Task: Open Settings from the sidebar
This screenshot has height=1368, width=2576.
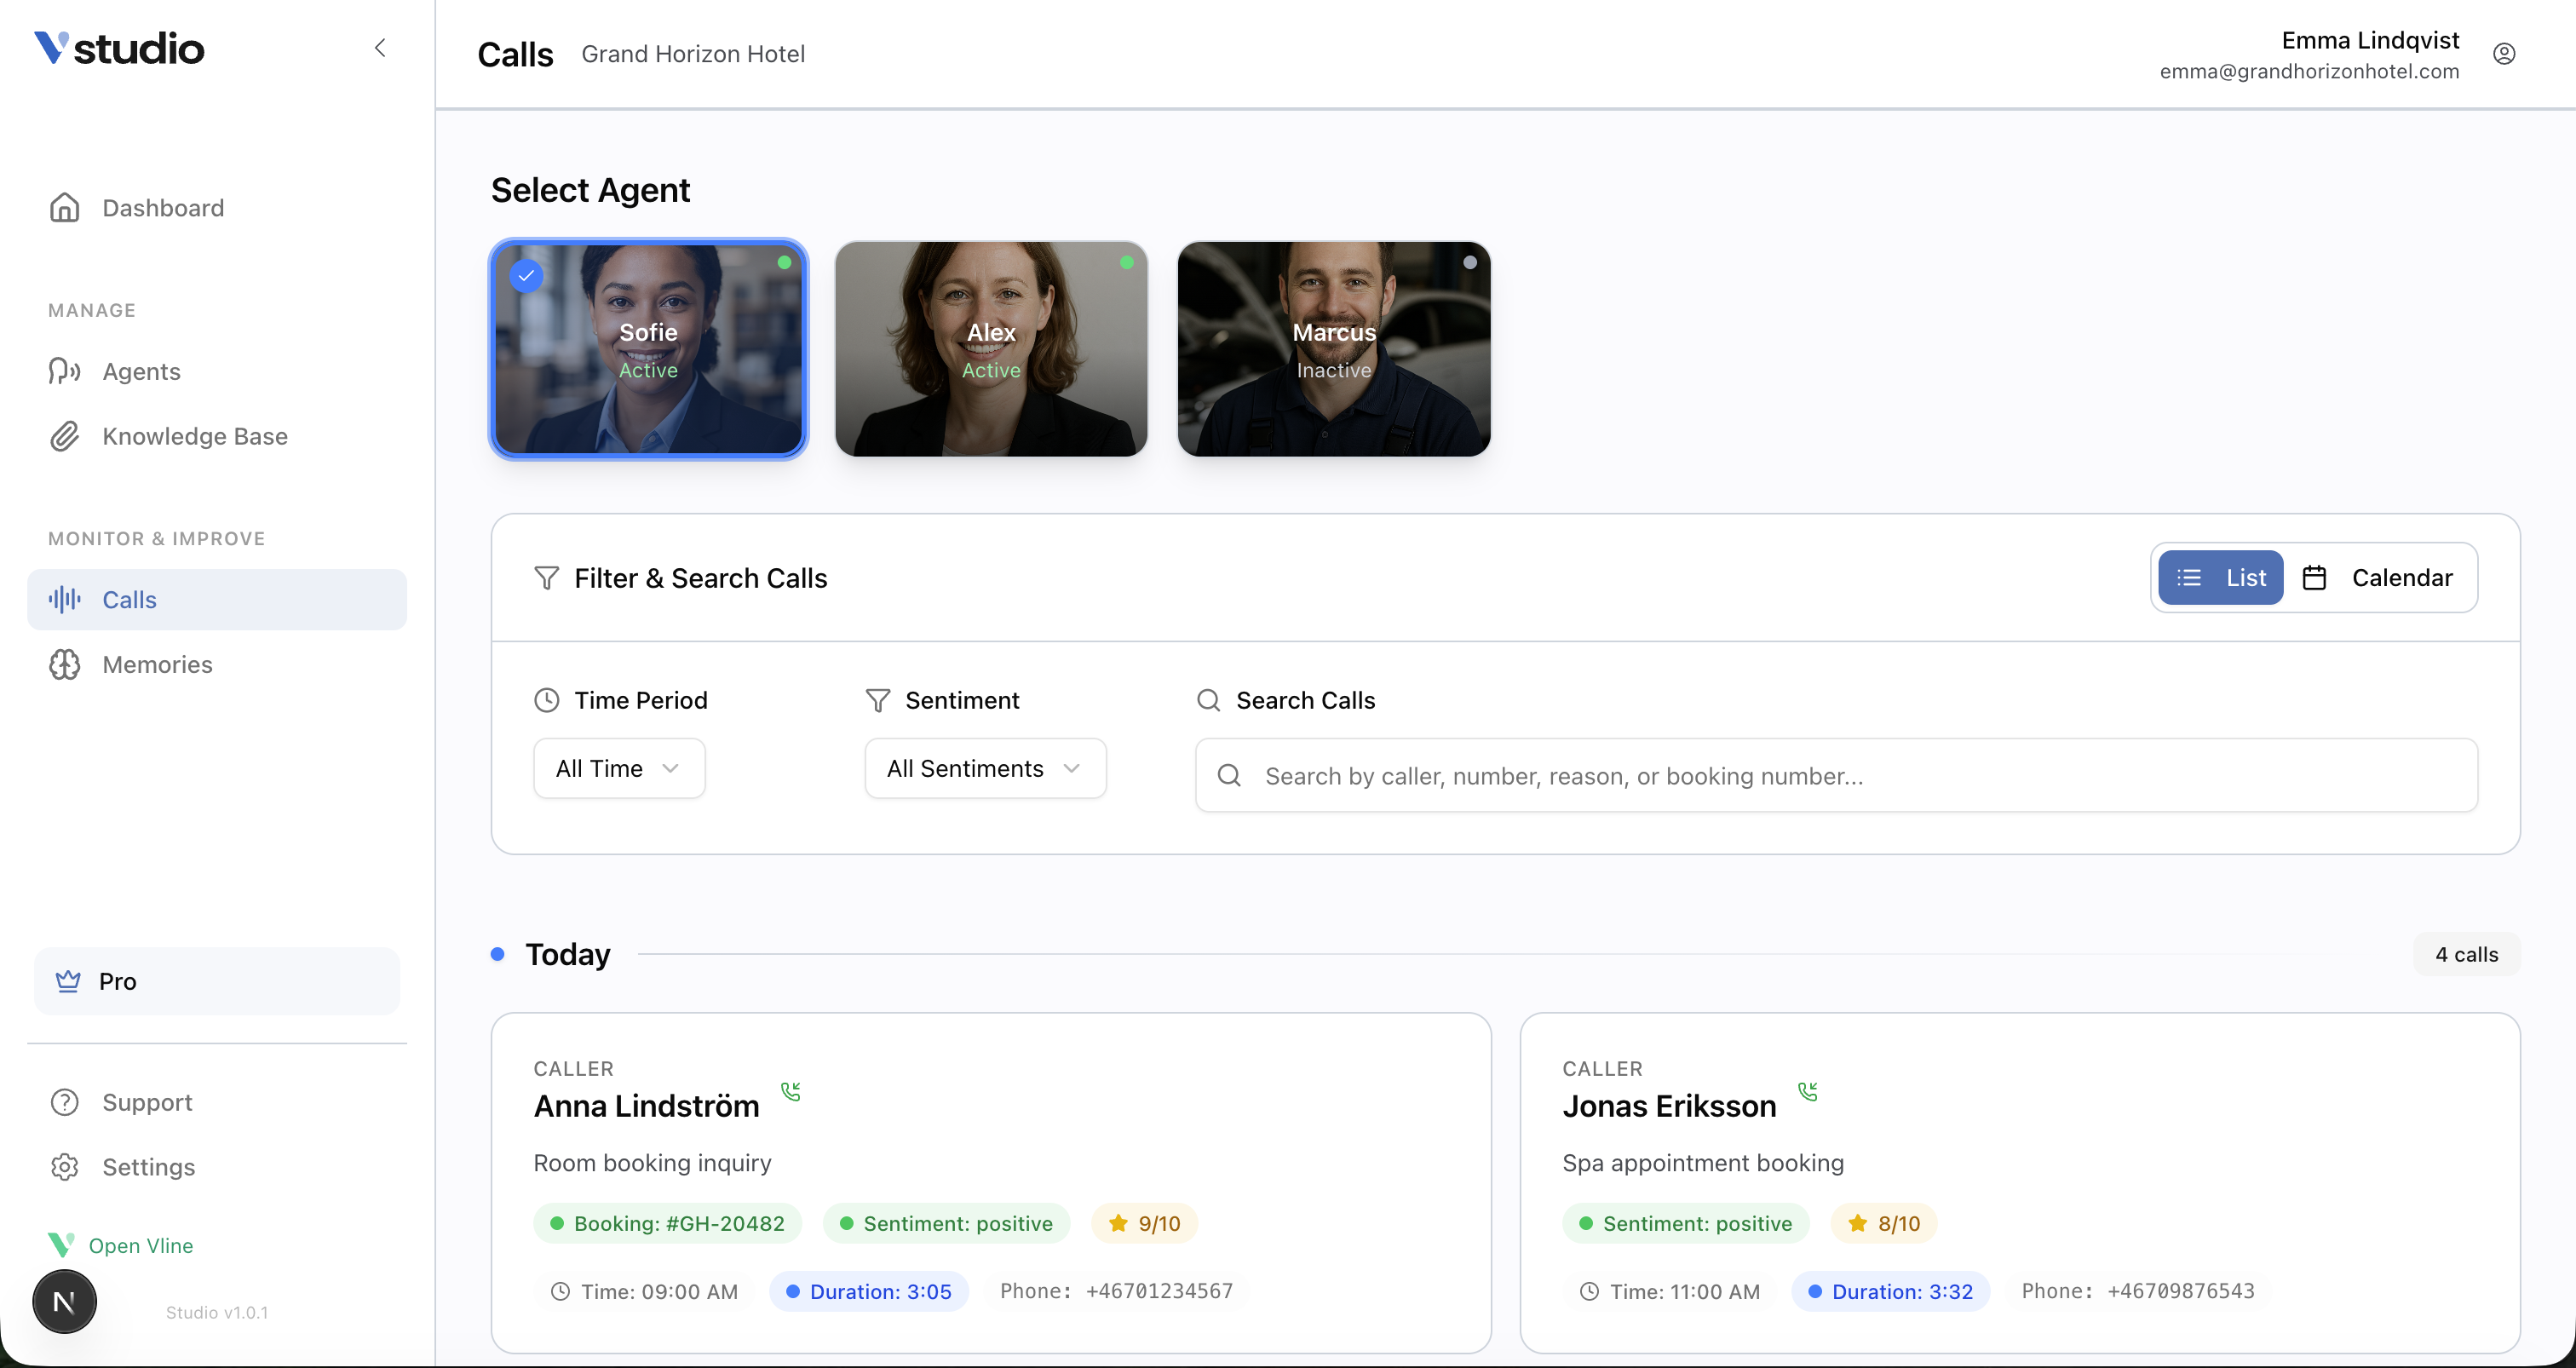Action: [x=149, y=1166]
